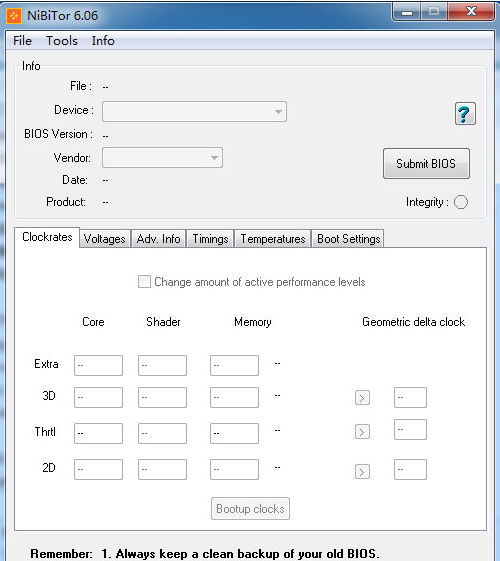Click the arrow button in 2D row
500x561 pixels.
tap(362, 472)
